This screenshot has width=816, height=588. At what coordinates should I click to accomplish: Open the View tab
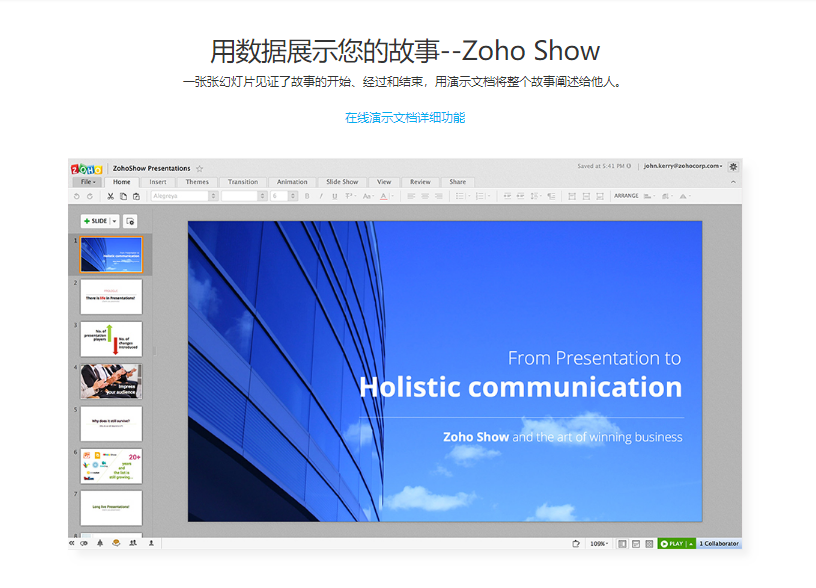pos(384,182)
